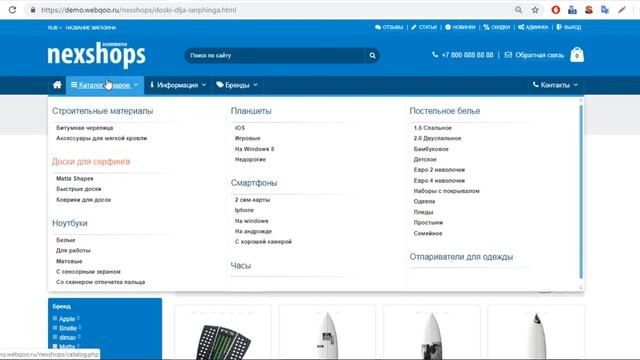
Task: Open Отзывы reviews link
Action: tap(389, 27)
